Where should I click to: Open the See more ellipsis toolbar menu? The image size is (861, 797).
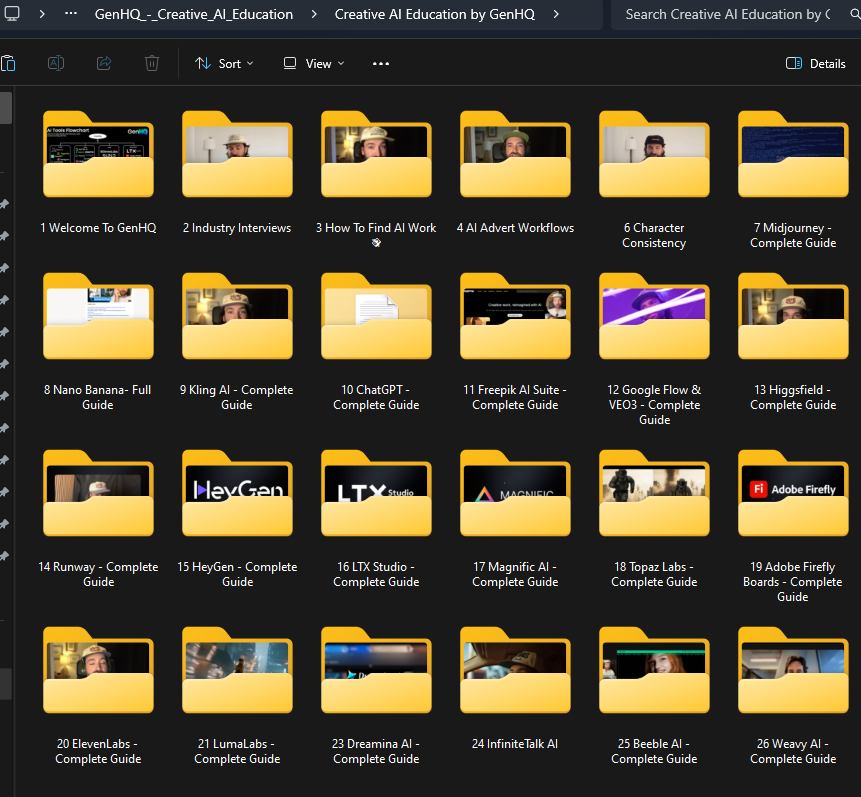pos(380,63)
